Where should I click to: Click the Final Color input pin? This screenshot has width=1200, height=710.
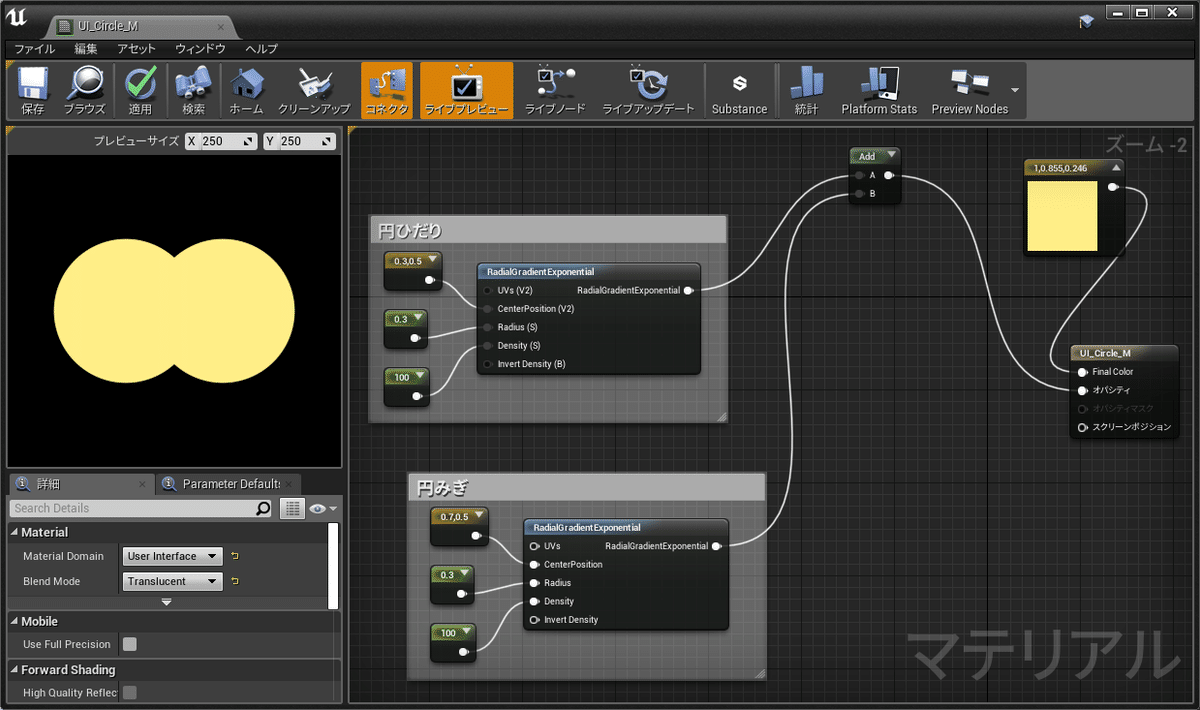1082,372
